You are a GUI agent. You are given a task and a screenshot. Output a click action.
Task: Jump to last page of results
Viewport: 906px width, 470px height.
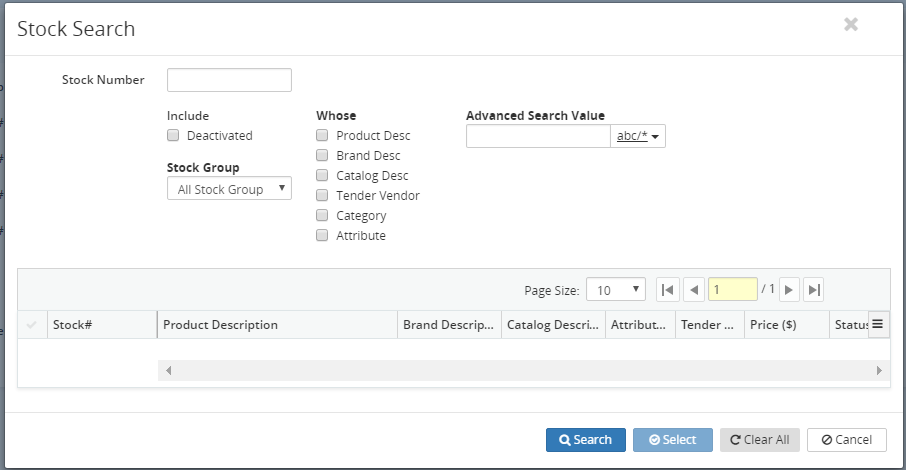(814, 290)
